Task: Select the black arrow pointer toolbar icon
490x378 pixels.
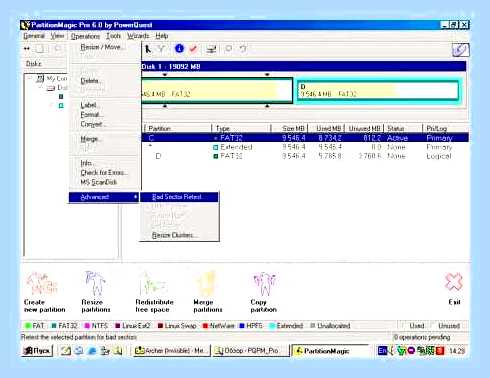Action: (148, 49)
